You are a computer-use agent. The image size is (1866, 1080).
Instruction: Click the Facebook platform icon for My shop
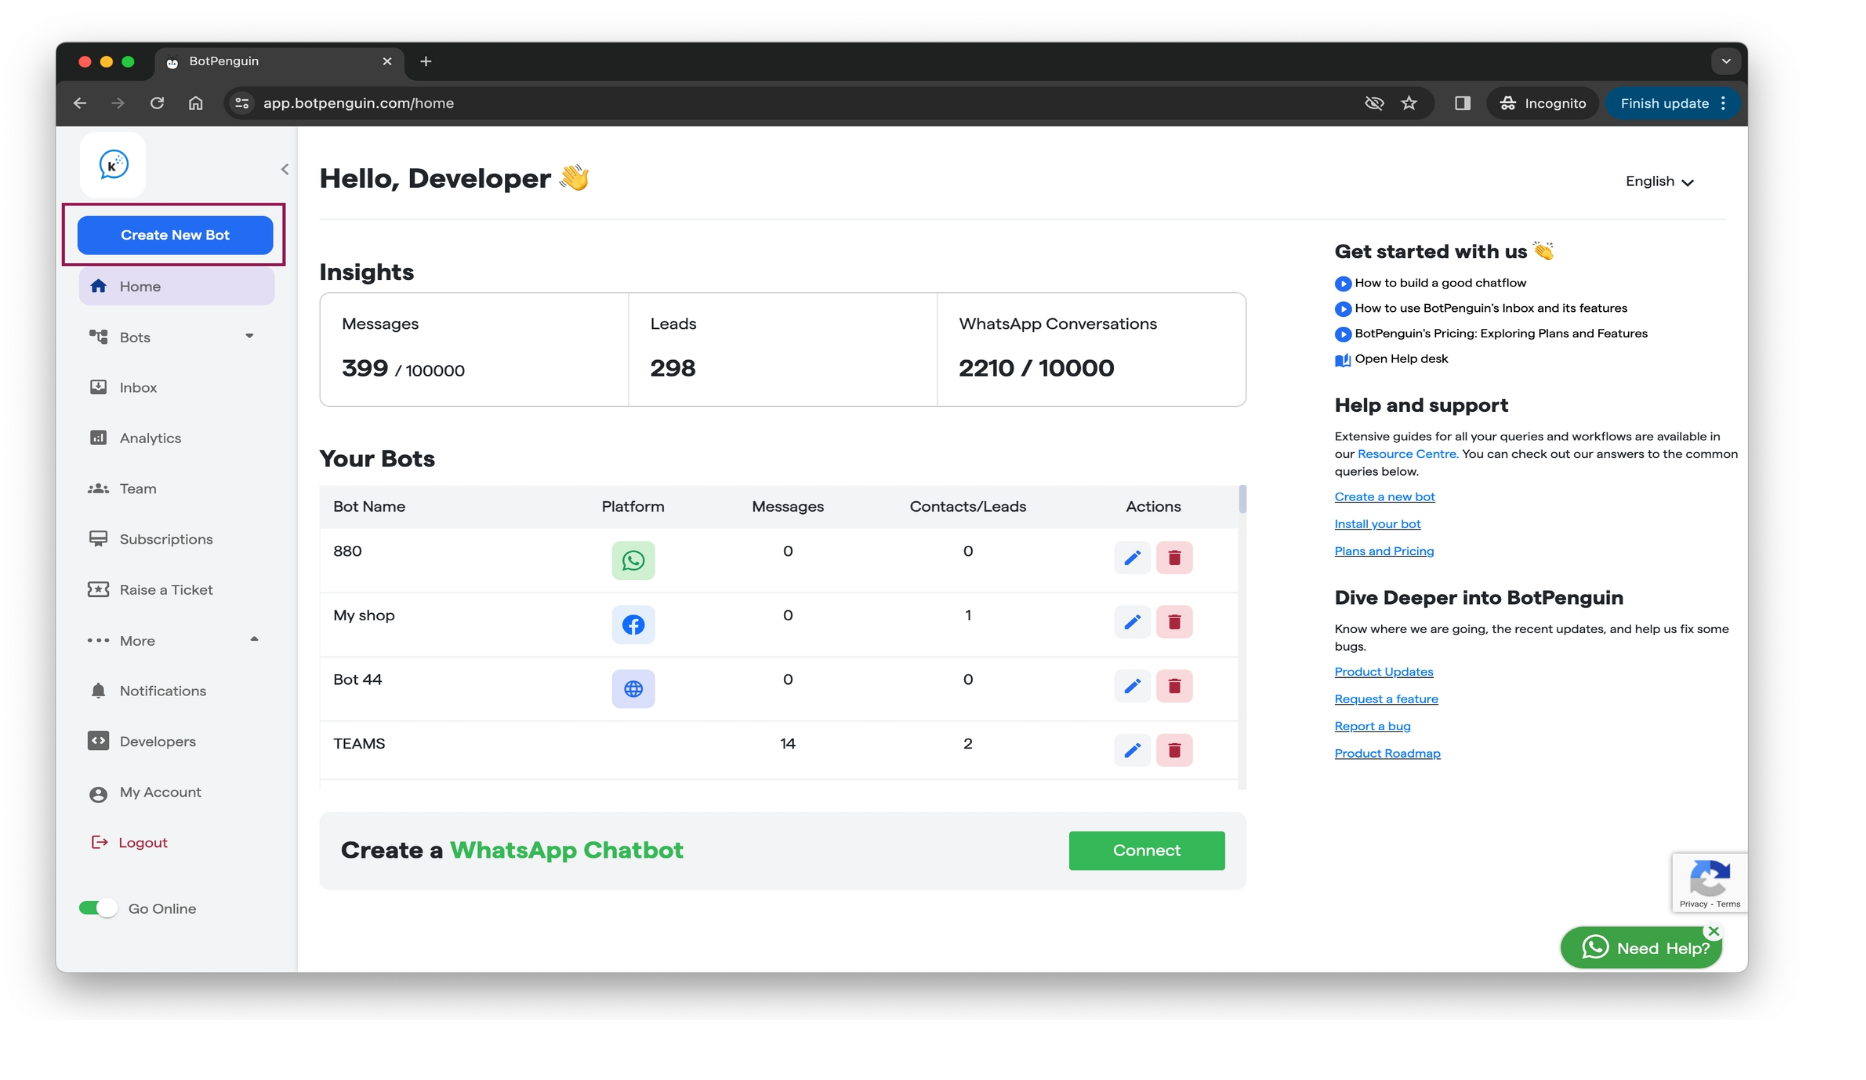click(x=633, y=624)
